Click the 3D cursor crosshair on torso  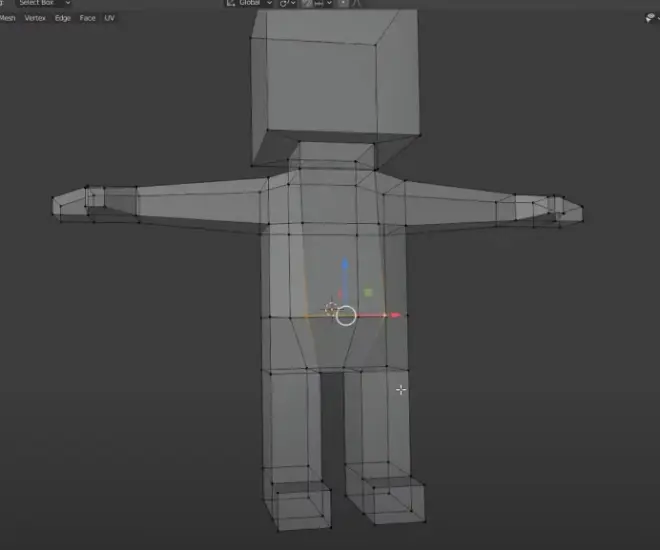pos(331,309)
